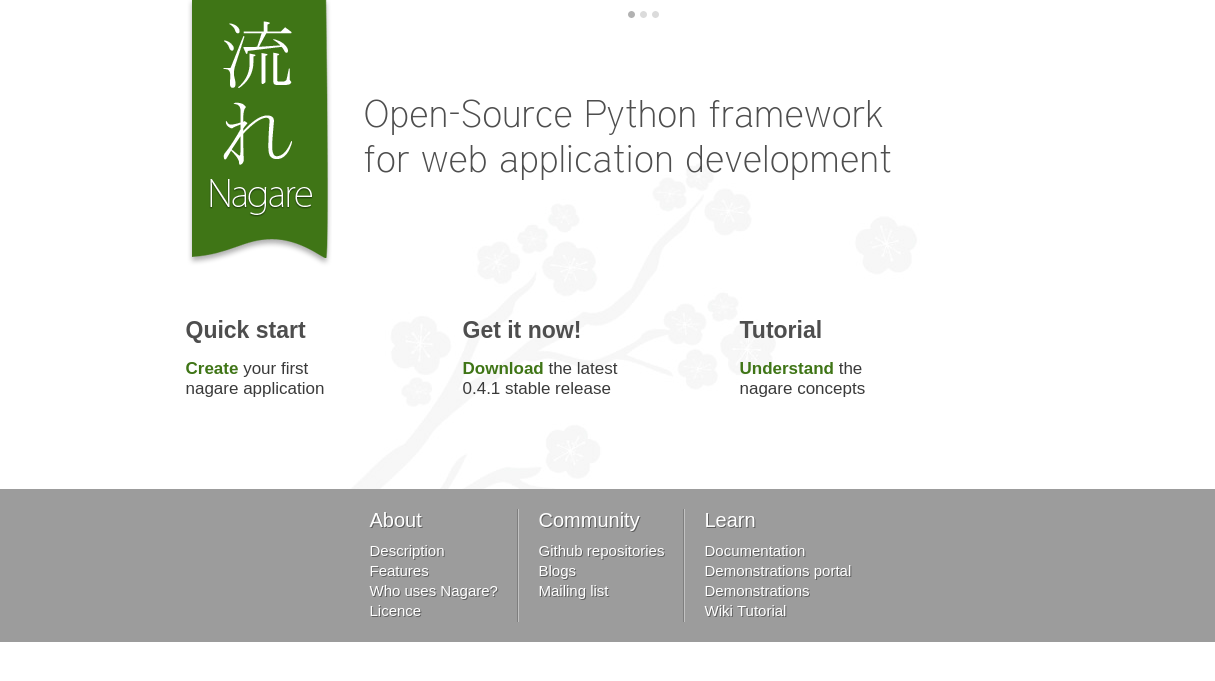Click the green Nagare logo banner
1215x681 pixels.
(260, 130)
